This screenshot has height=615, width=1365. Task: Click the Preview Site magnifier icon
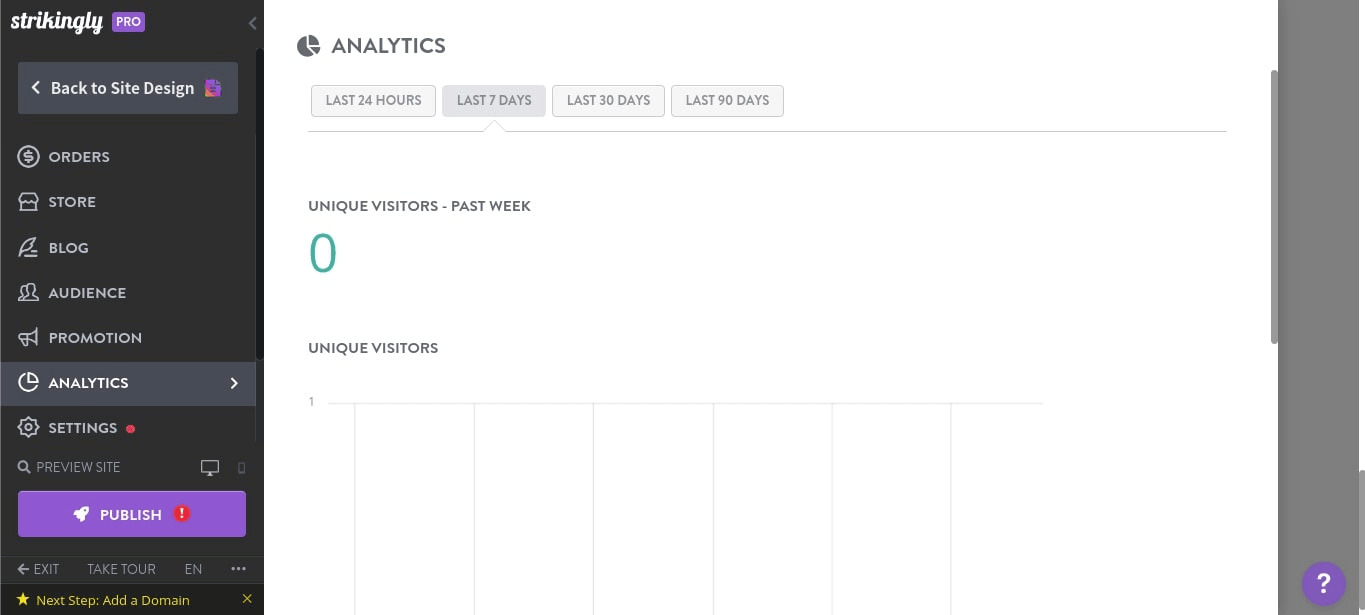click(x=22, y=467)
